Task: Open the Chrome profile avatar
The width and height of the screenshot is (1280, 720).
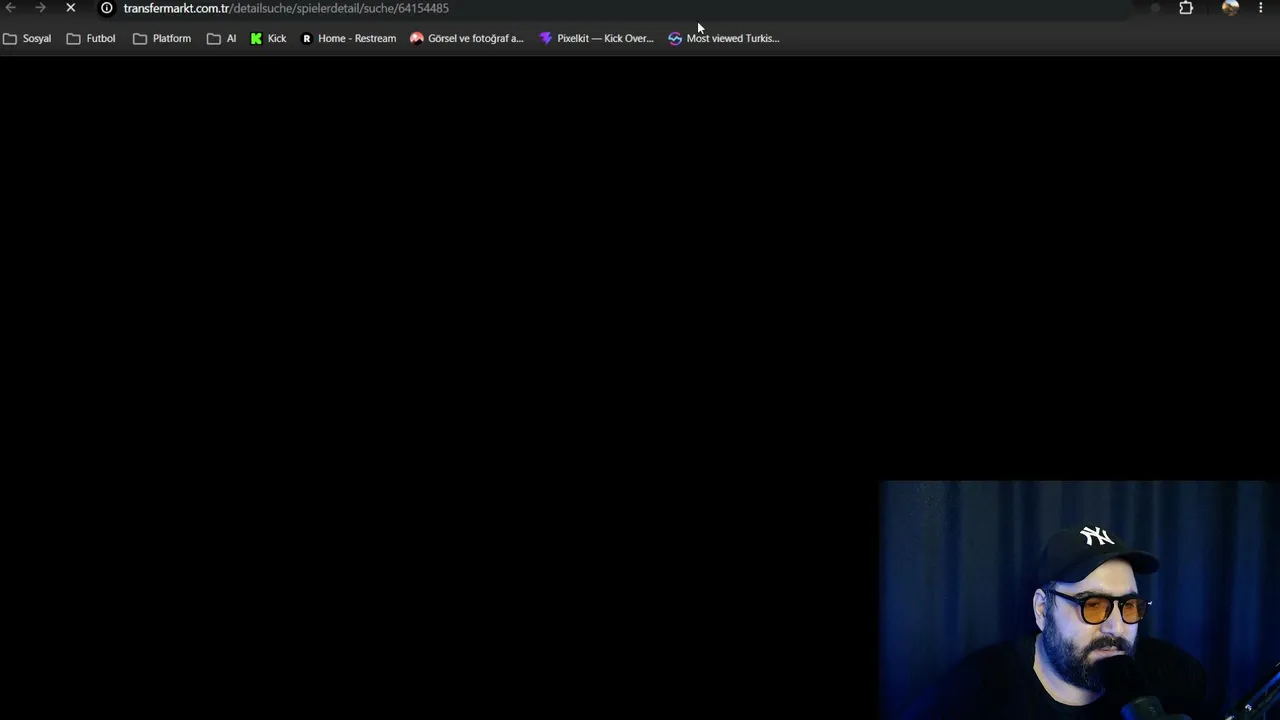Action: tap(1230, 8)
